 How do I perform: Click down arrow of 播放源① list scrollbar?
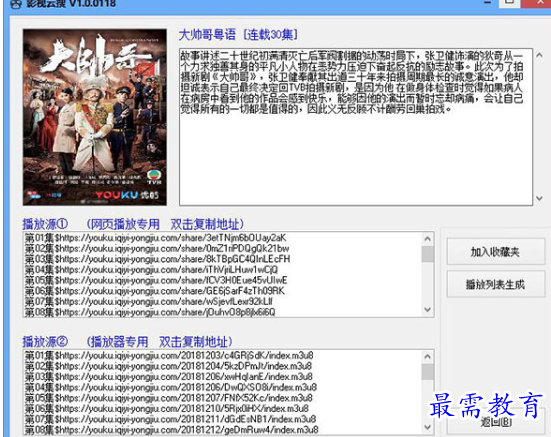[428, 310]
